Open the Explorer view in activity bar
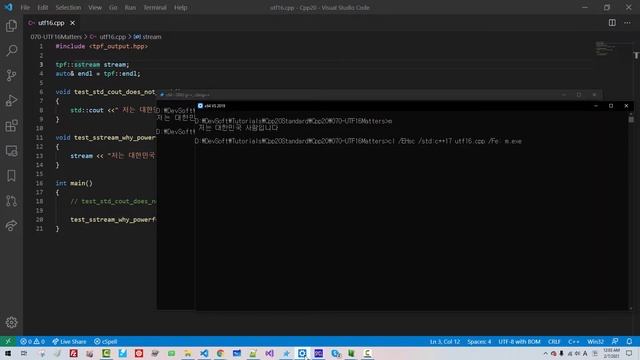 click(x=11, y=26)
